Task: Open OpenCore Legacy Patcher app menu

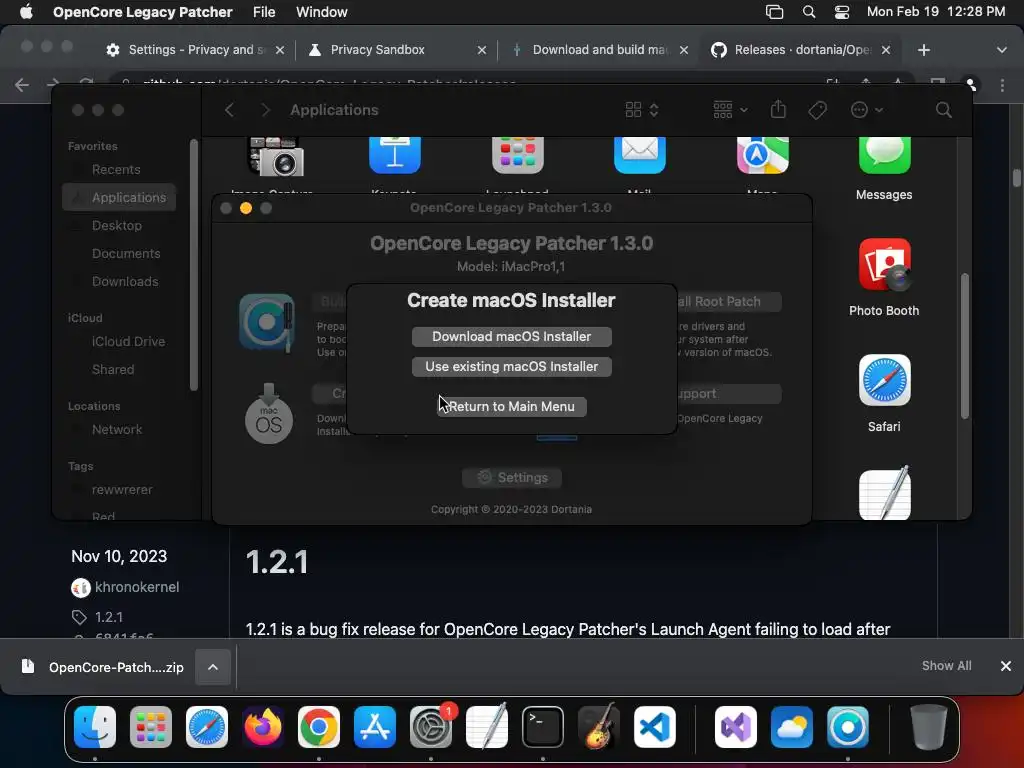Action: [142, 12]
